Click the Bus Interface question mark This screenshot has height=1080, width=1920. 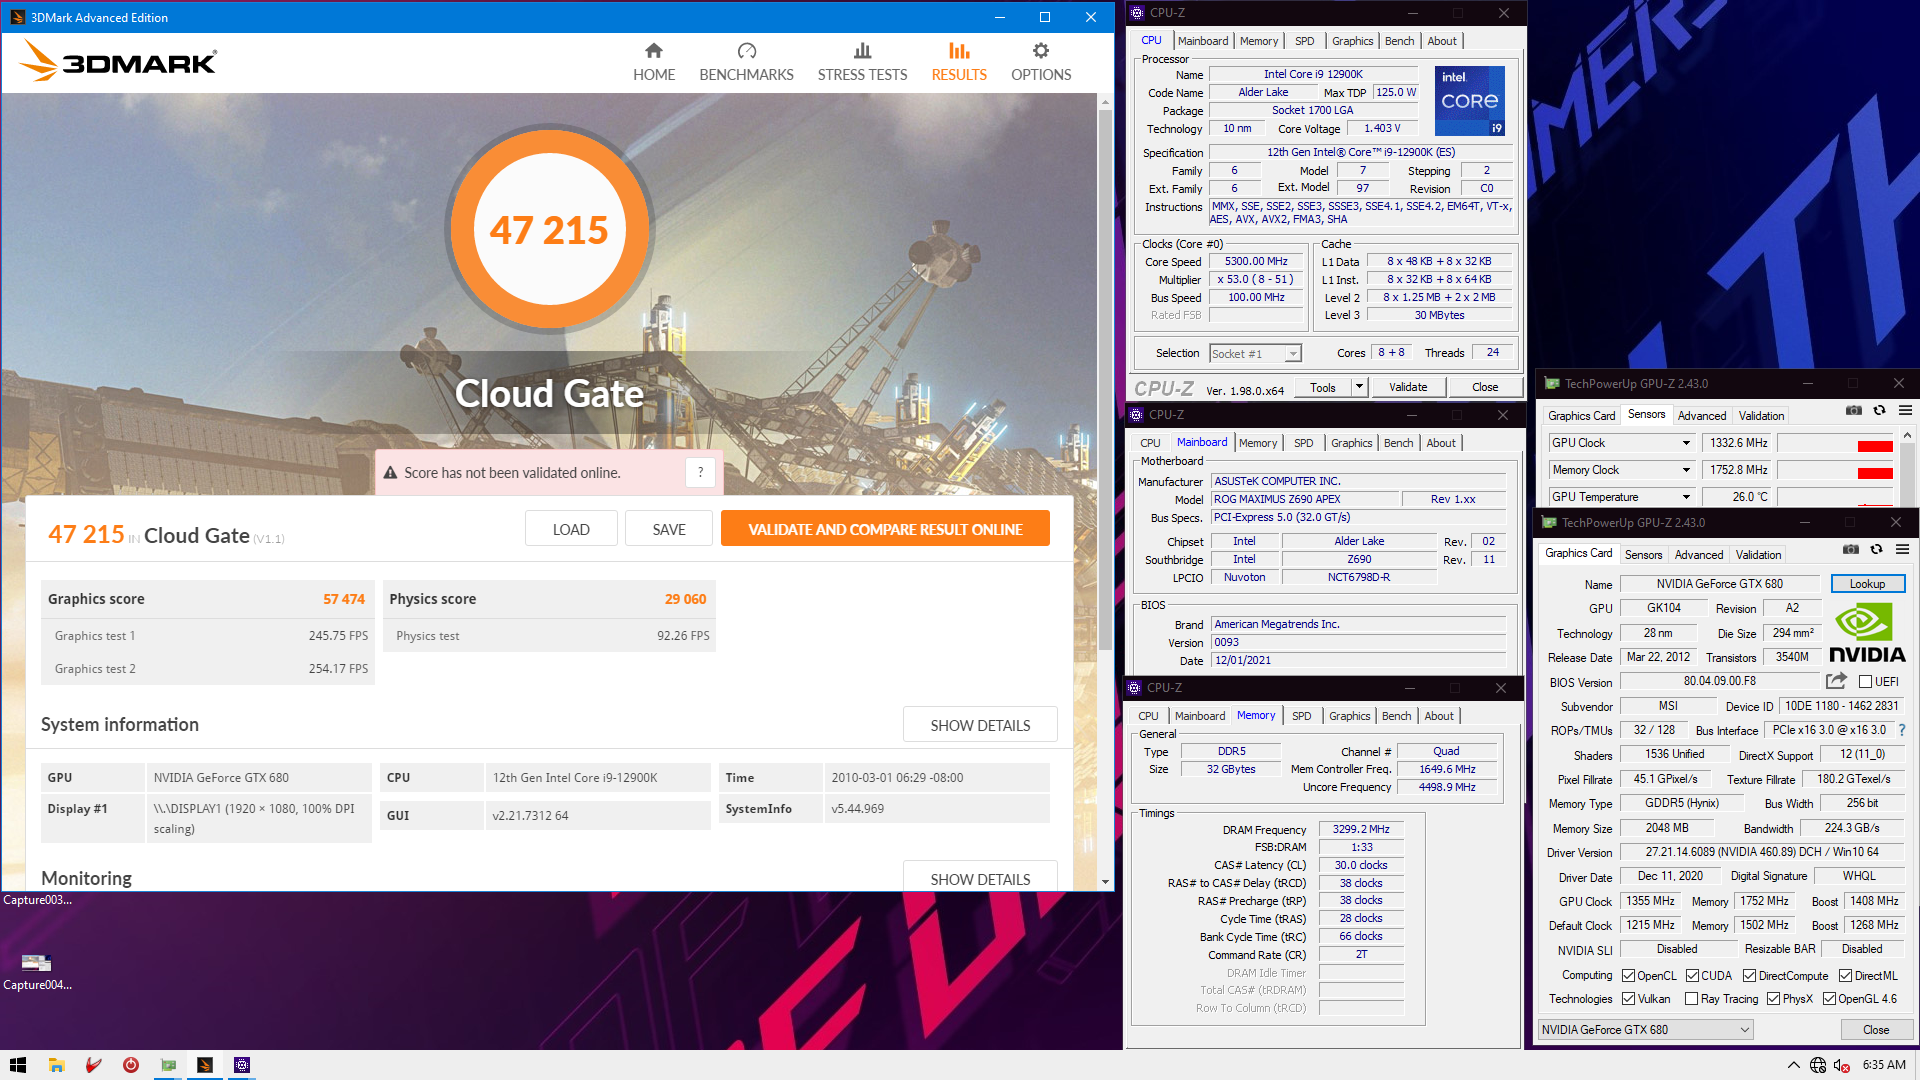1902,730
